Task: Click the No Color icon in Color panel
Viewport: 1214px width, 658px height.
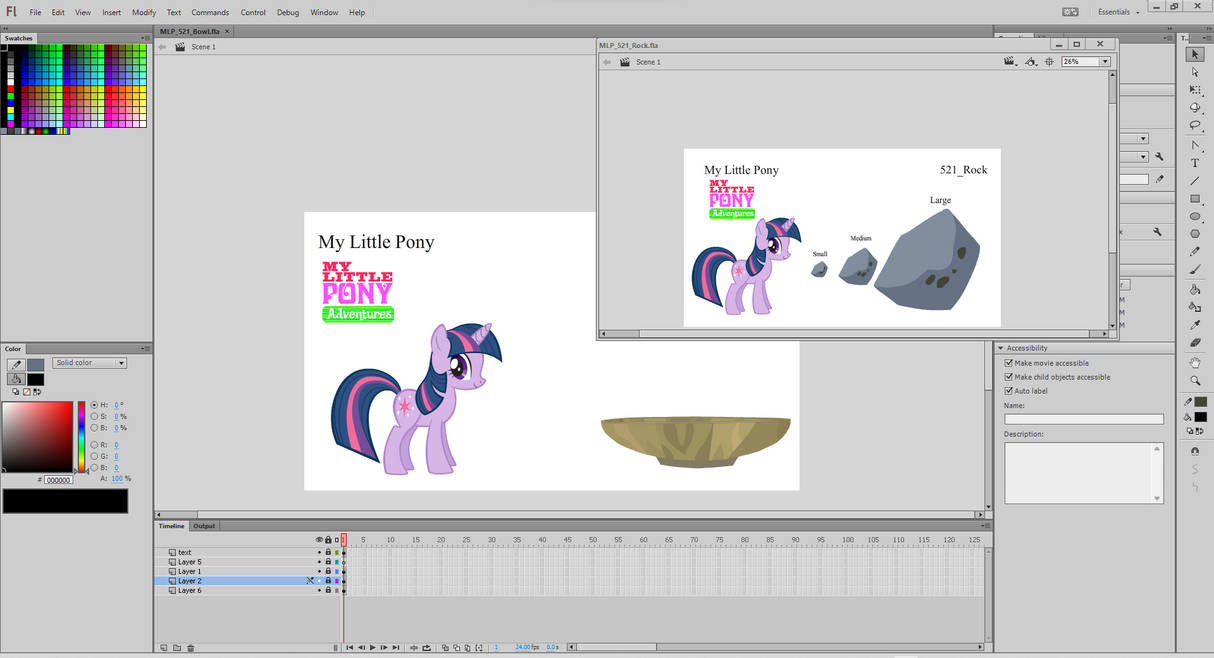Action: [x=25, y=391]
